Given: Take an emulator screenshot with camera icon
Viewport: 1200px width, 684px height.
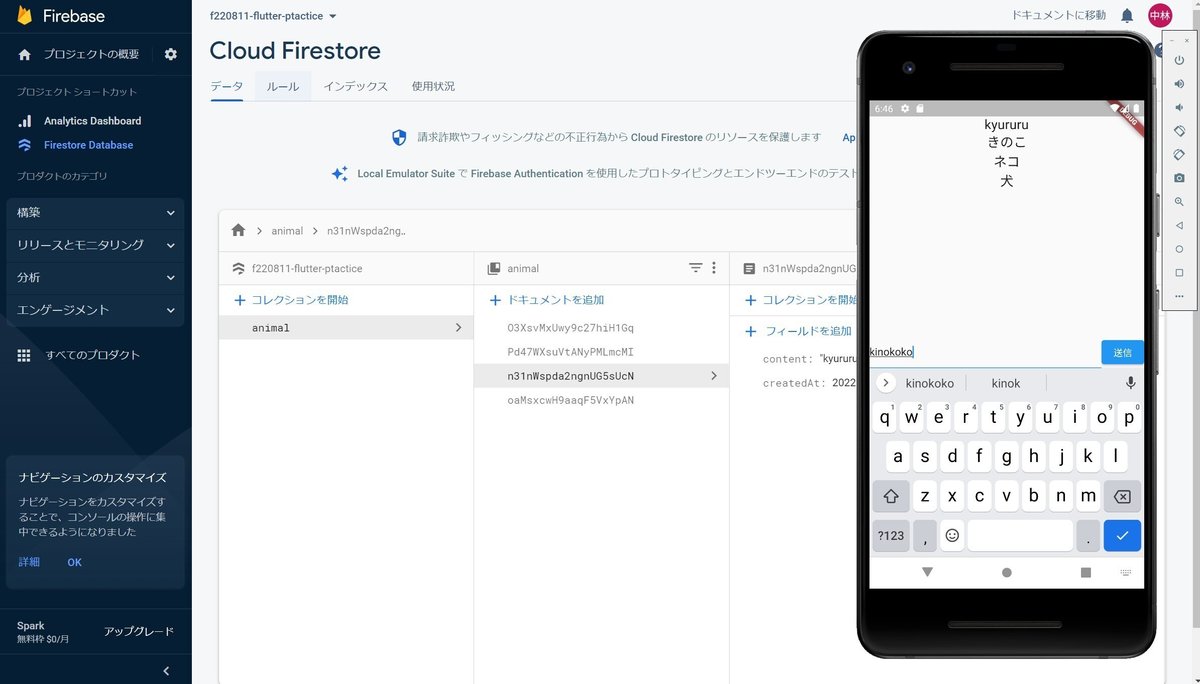Looking at the screenshot, I should click(1179, 178).
